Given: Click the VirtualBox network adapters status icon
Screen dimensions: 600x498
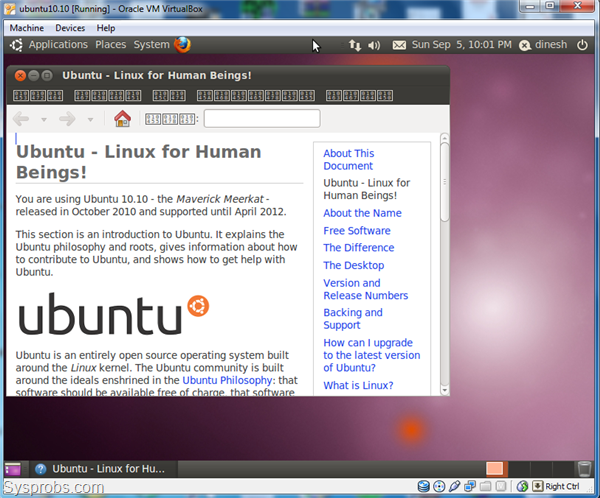Looking at the screenshot, I should click(x=470, y=486).
